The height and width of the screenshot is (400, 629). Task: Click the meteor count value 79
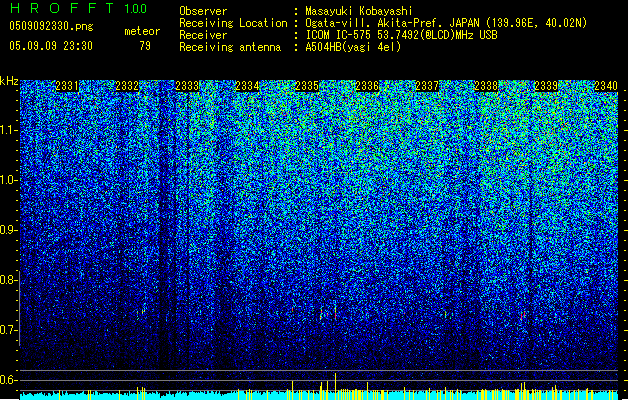(x=145, y=46)
